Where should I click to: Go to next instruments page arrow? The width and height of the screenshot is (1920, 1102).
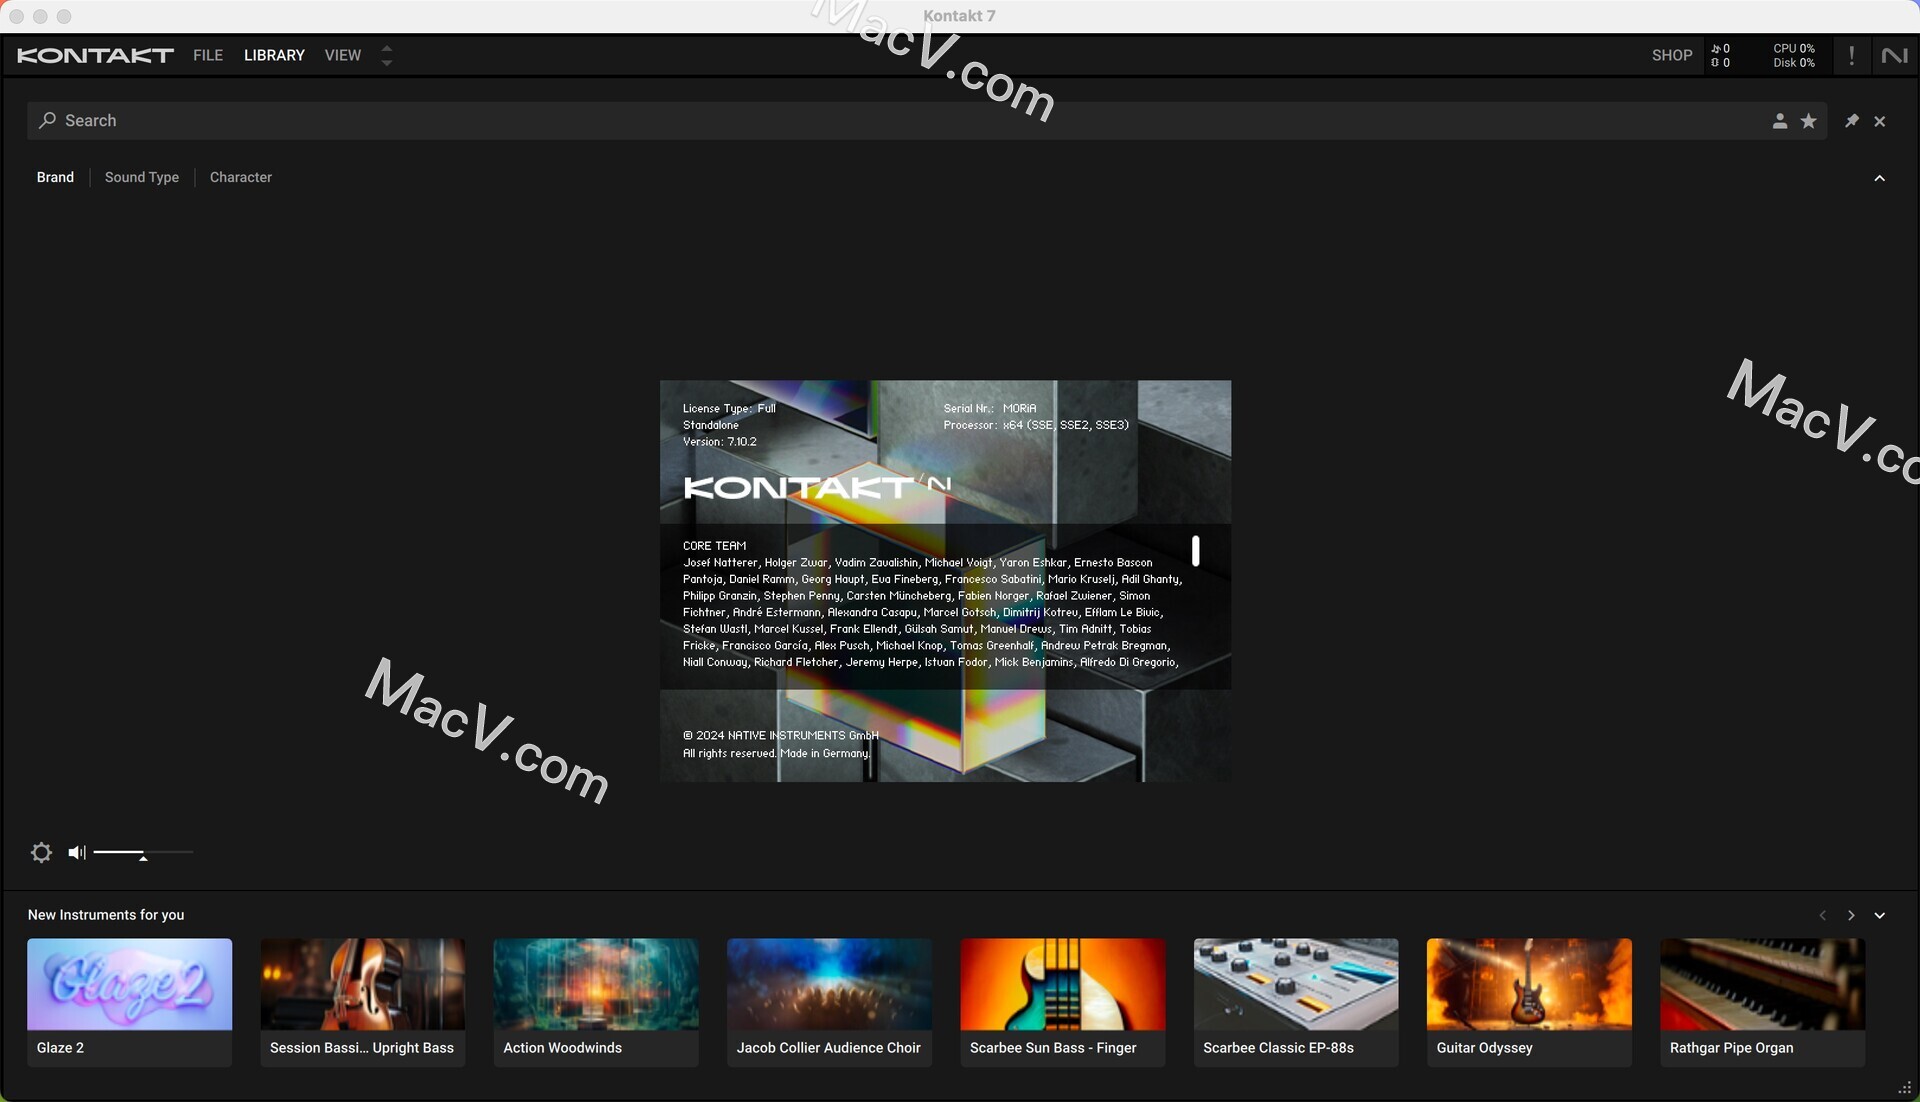pos(1851,915)
